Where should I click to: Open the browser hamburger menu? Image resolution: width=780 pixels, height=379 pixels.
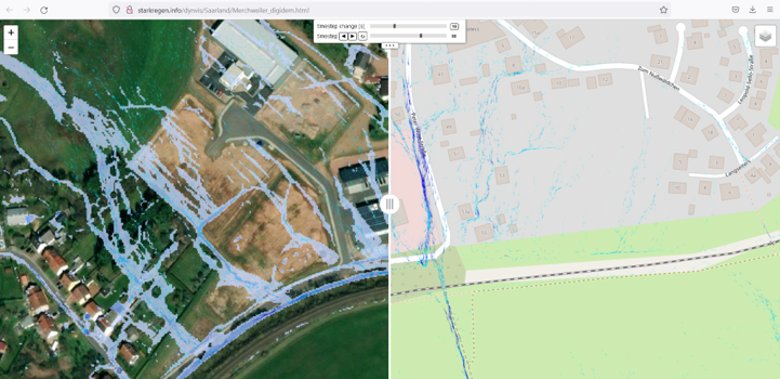pyautogui.click(x=770, y=10)
